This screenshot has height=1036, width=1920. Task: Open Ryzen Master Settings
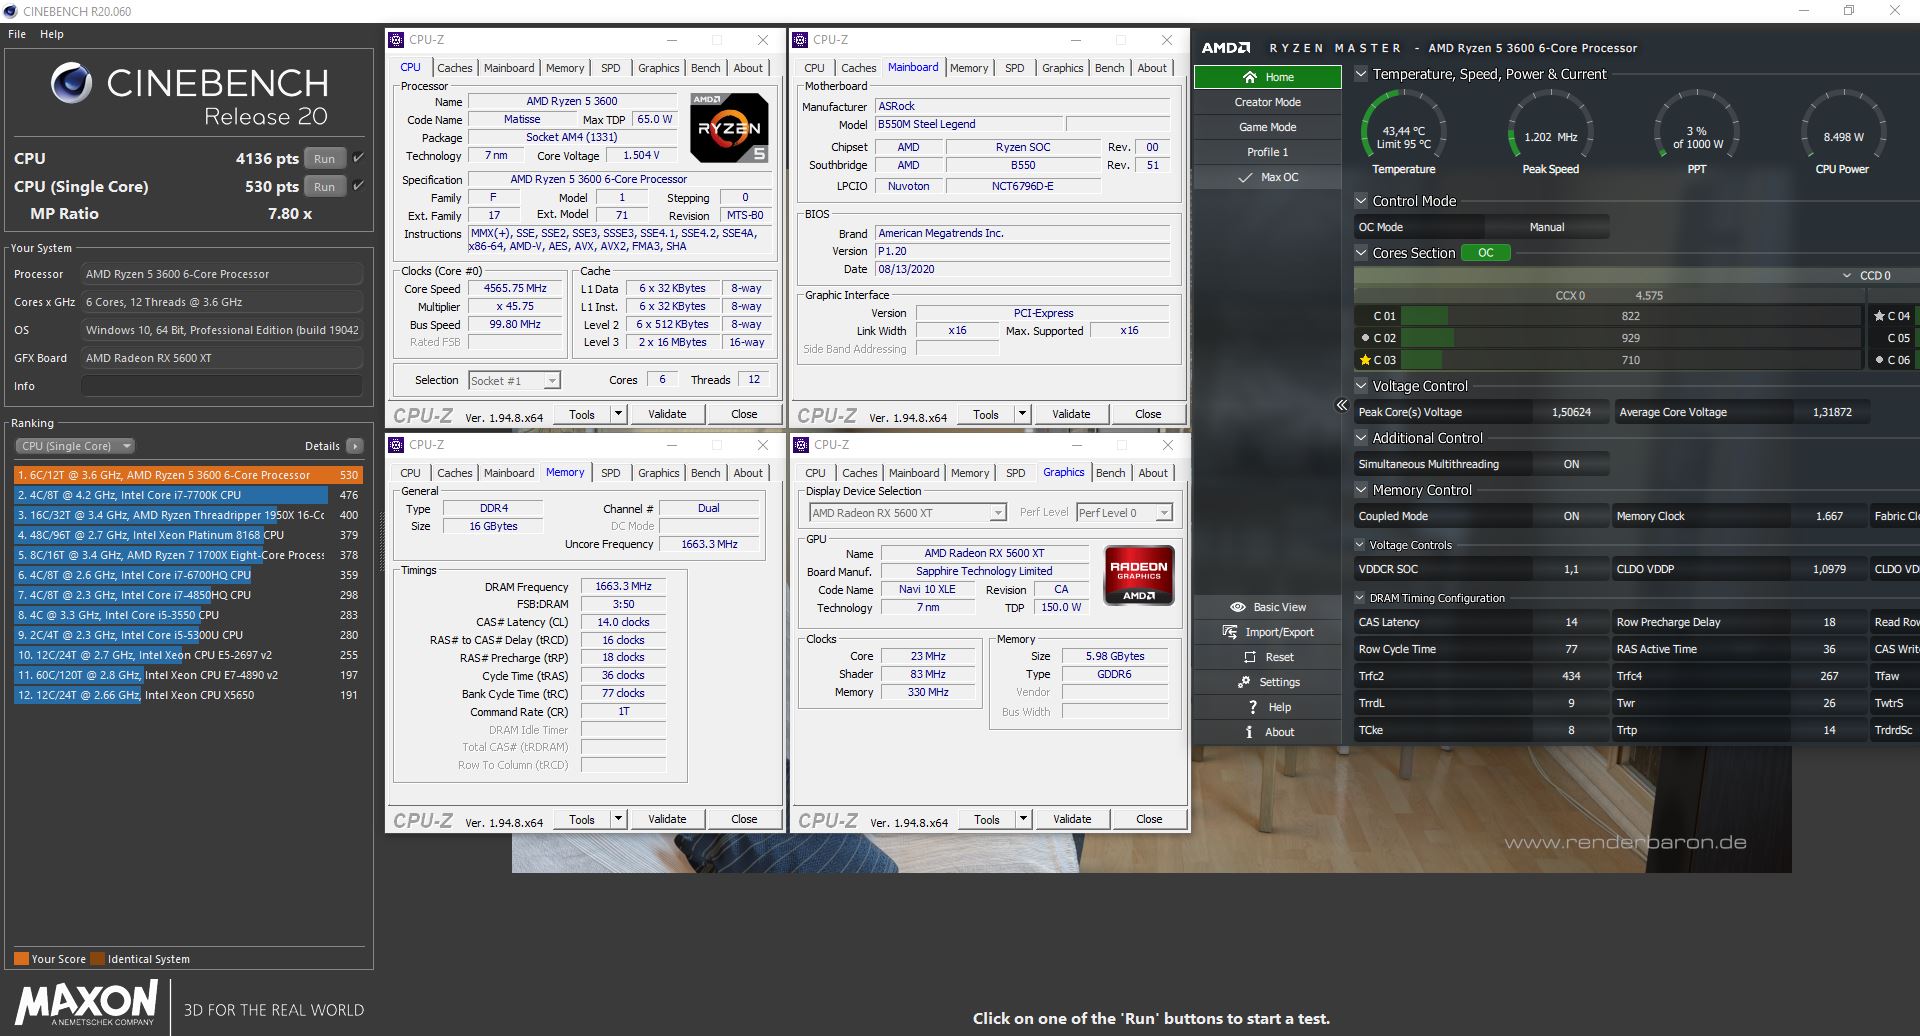click(1267, 682)
